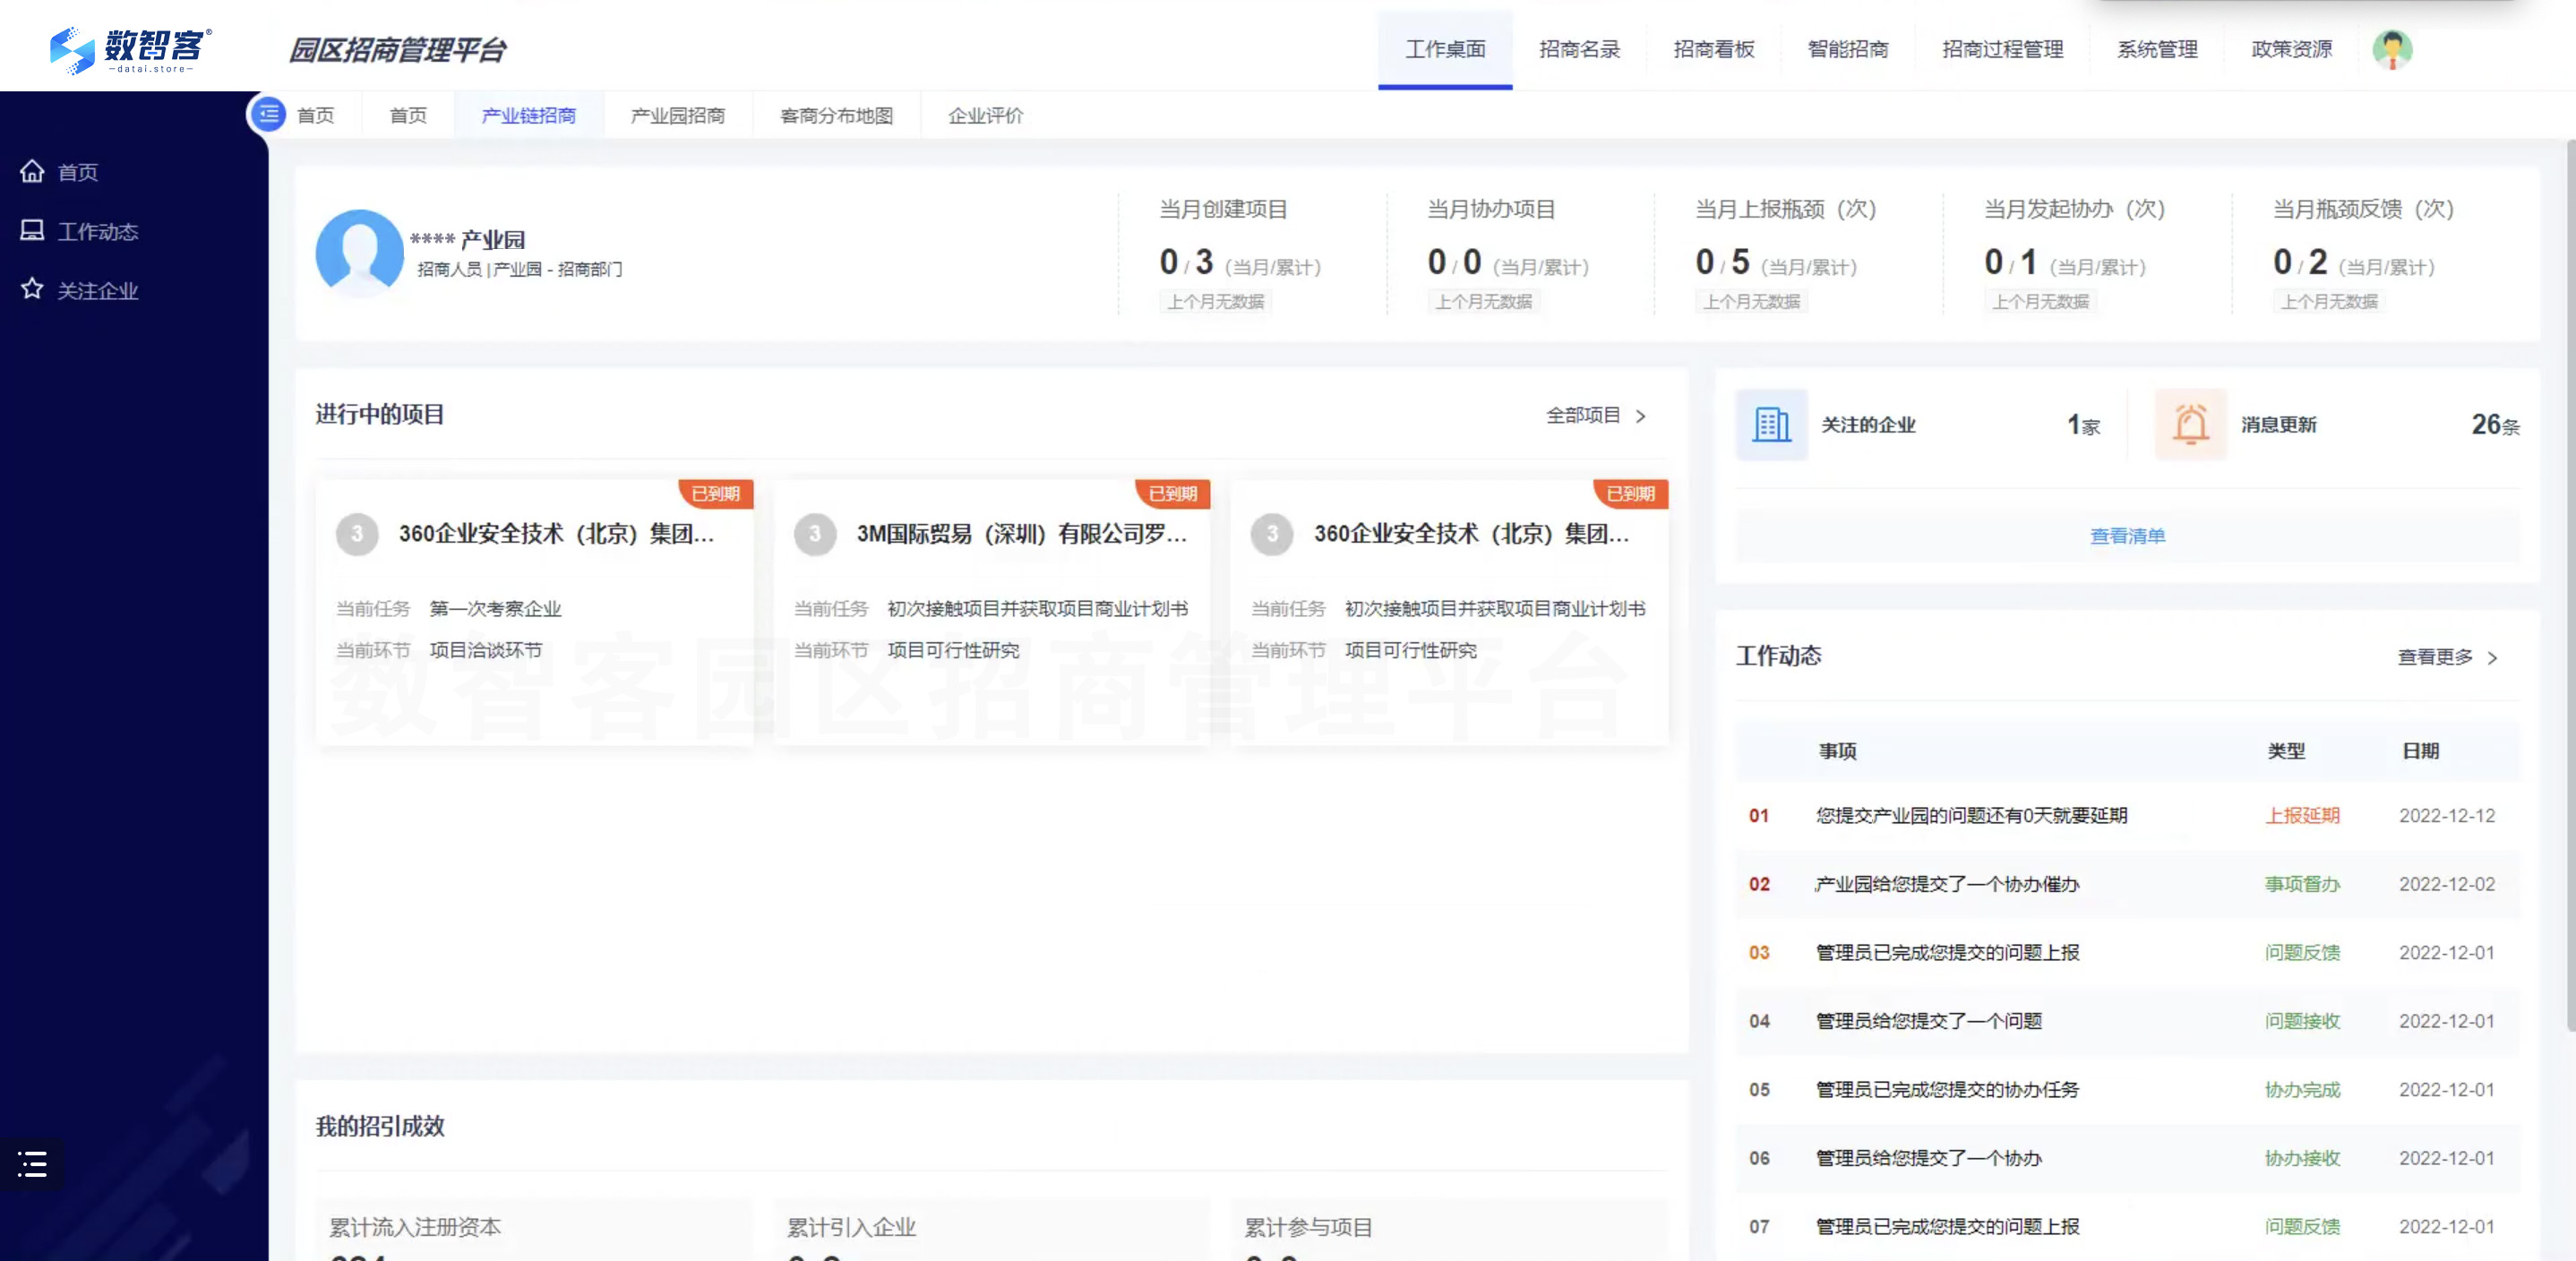Click step badge on first 360企业安全技术 card
The image size is (2576, 1261).
tap(357, 534)
